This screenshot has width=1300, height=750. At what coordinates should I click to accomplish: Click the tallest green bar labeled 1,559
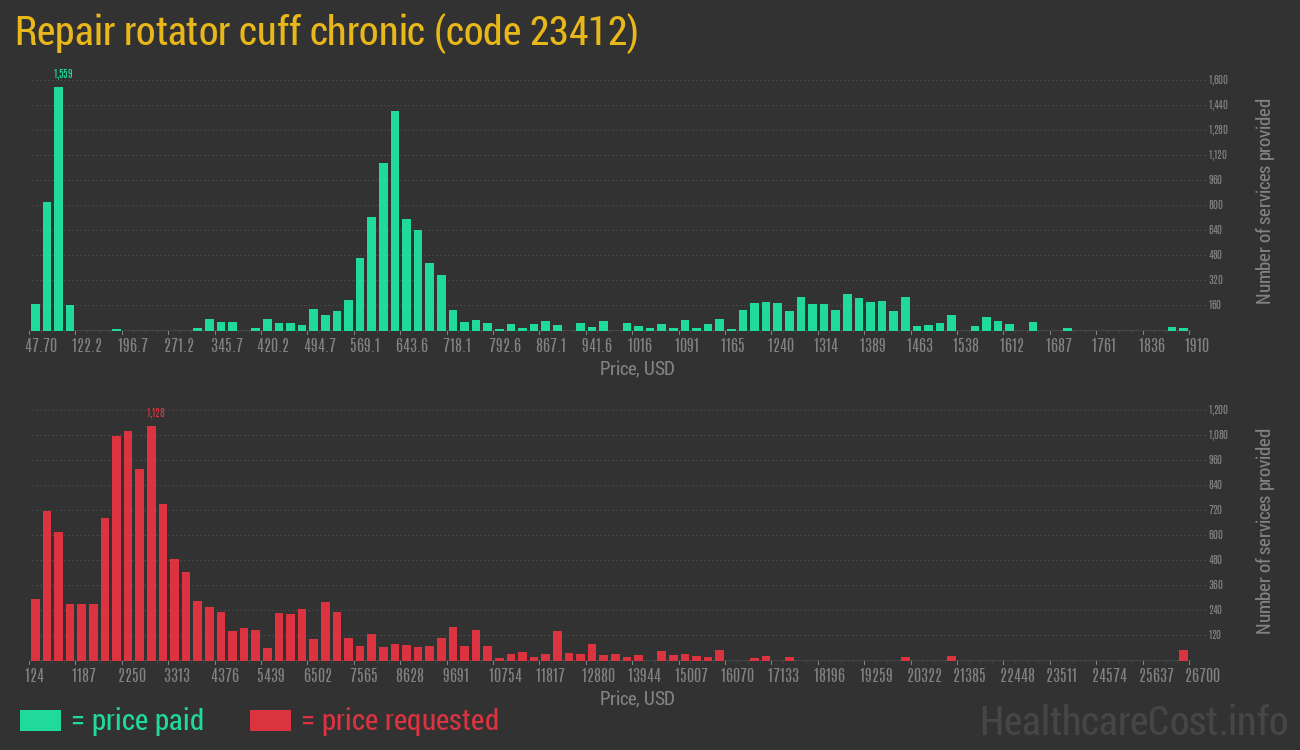pos(58,208)
